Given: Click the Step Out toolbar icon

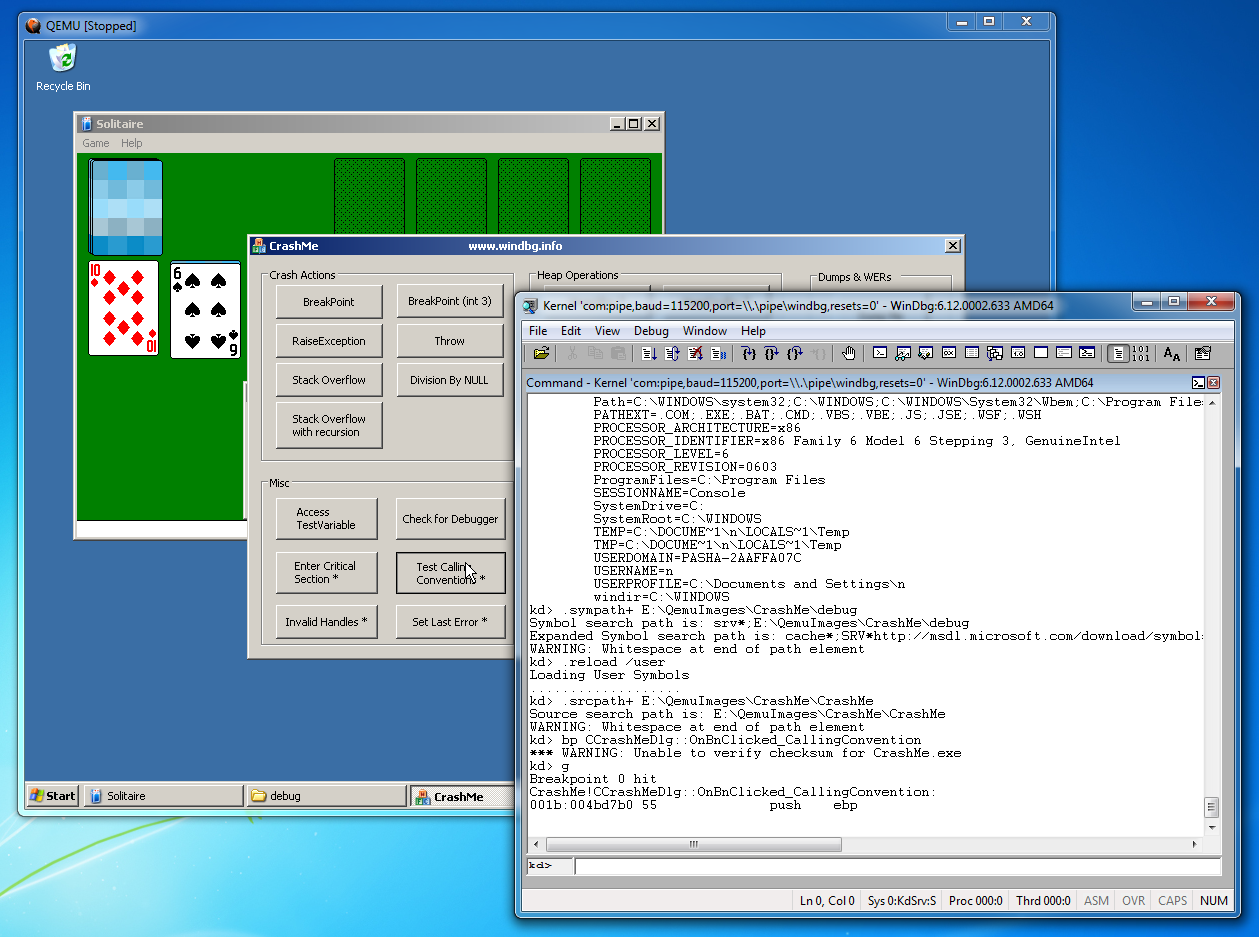Looking at the screenshot, I should click(795, 353).
